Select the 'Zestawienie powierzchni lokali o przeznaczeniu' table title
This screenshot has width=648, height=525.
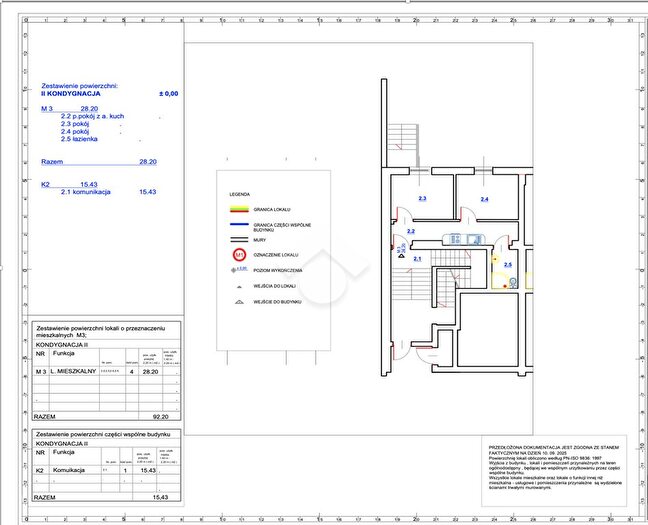point(100,329)
